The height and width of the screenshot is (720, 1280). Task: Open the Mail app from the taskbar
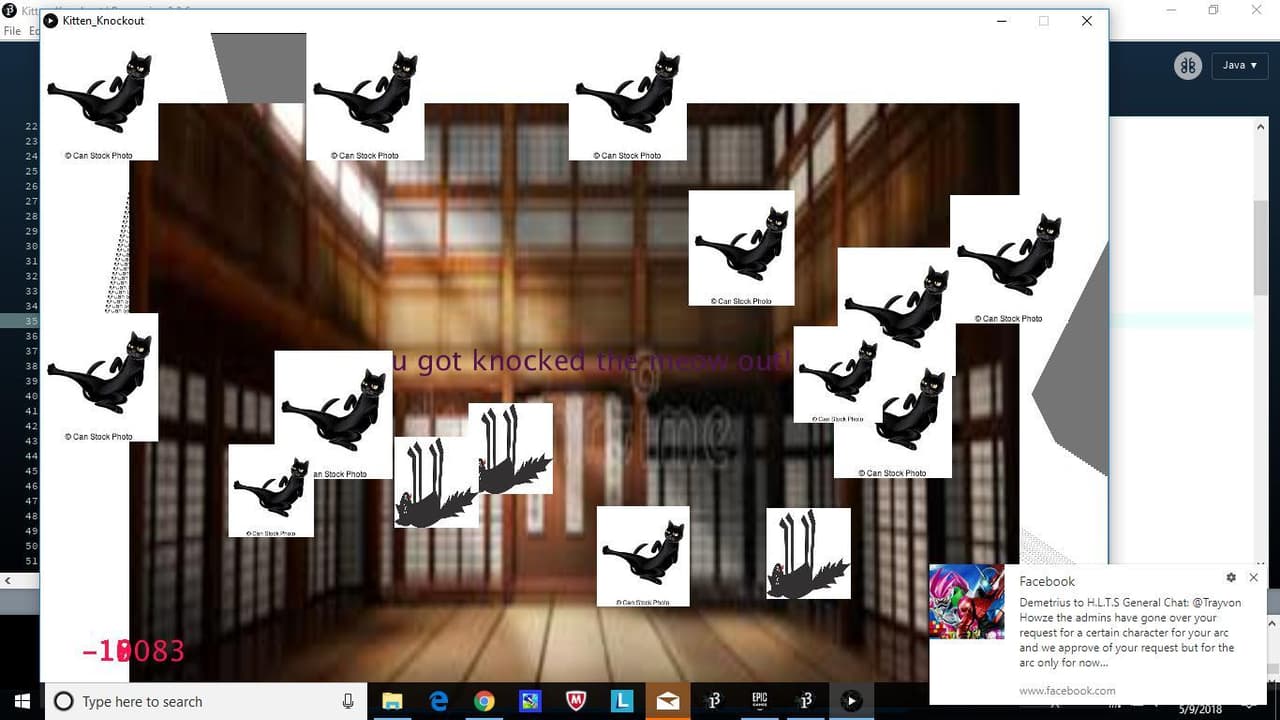pyautogui.click(x=667, y=701)
